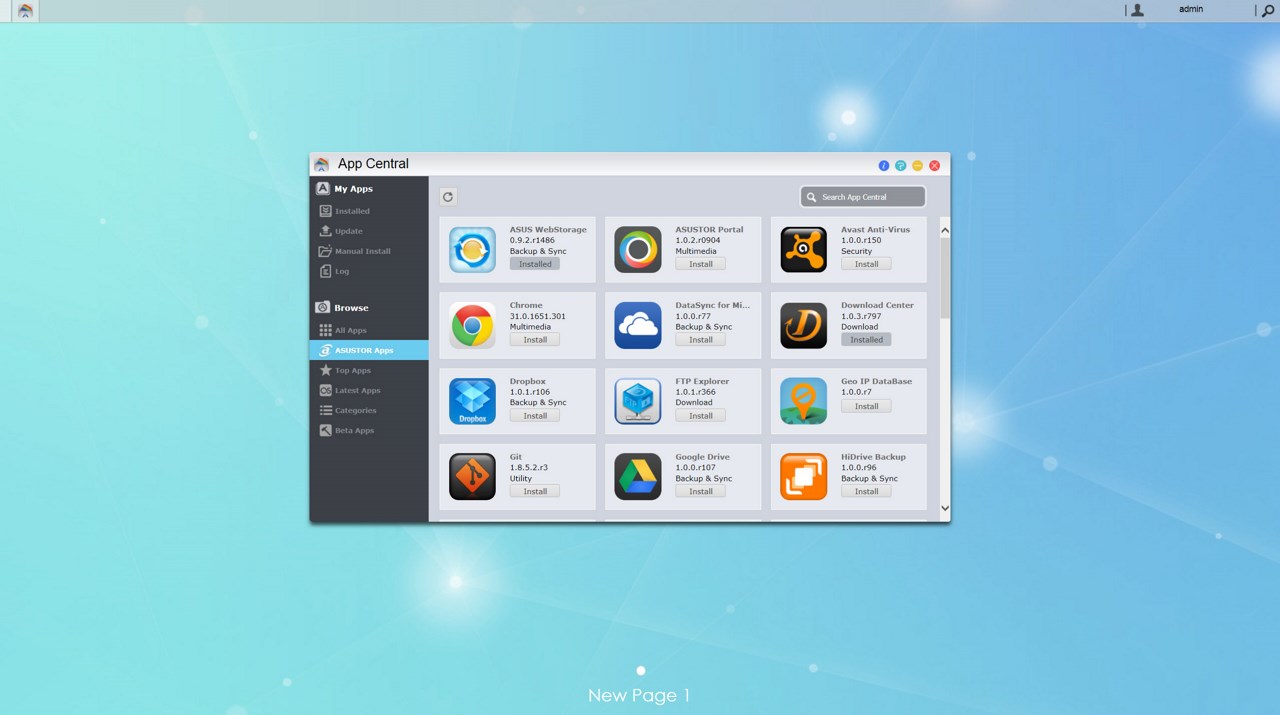Click the Chrome app icon

472,325
